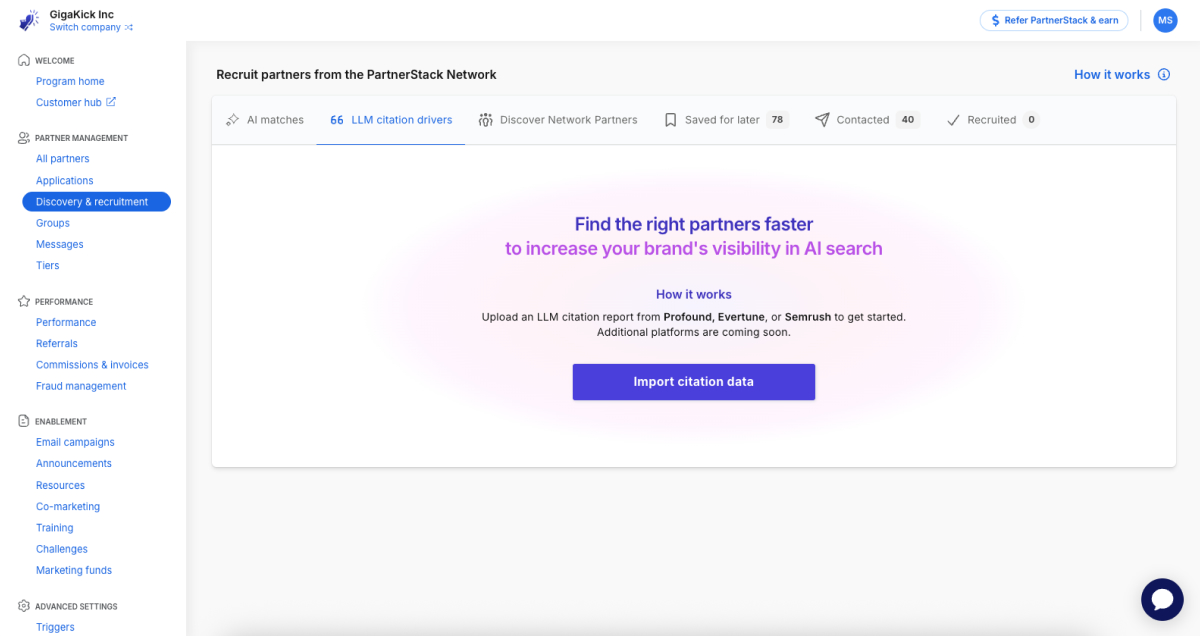Click the Partner Management people icon
The image size is (1200, 636).
pos(24,138)
